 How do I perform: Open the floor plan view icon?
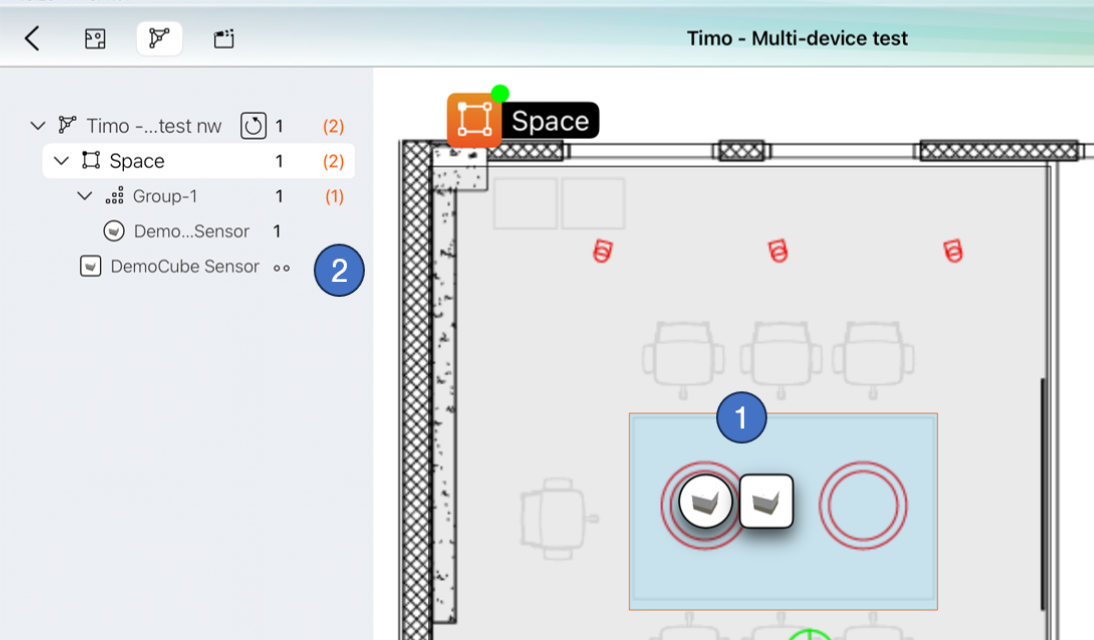95,39
